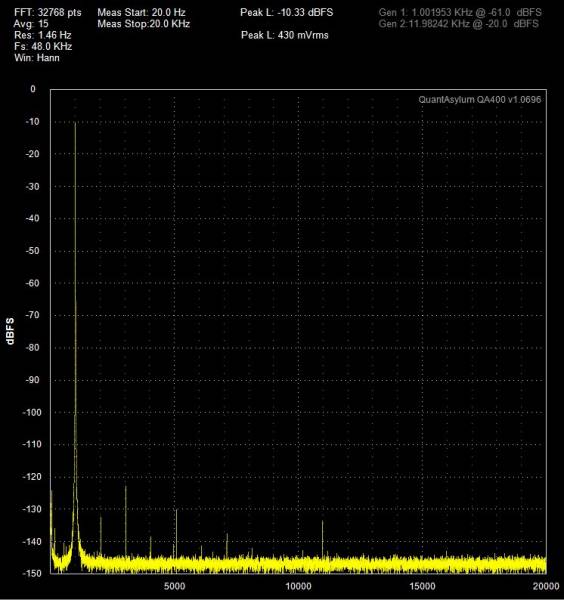Select the Gen 2 generator info line
564x600 pixels.
pyautogui.click(x=458, y=24)
